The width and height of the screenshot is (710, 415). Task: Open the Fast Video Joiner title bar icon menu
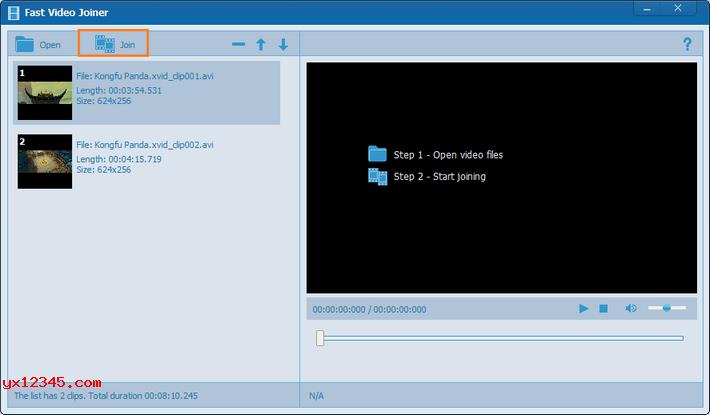pyautogui.click(x=14, y=12)
